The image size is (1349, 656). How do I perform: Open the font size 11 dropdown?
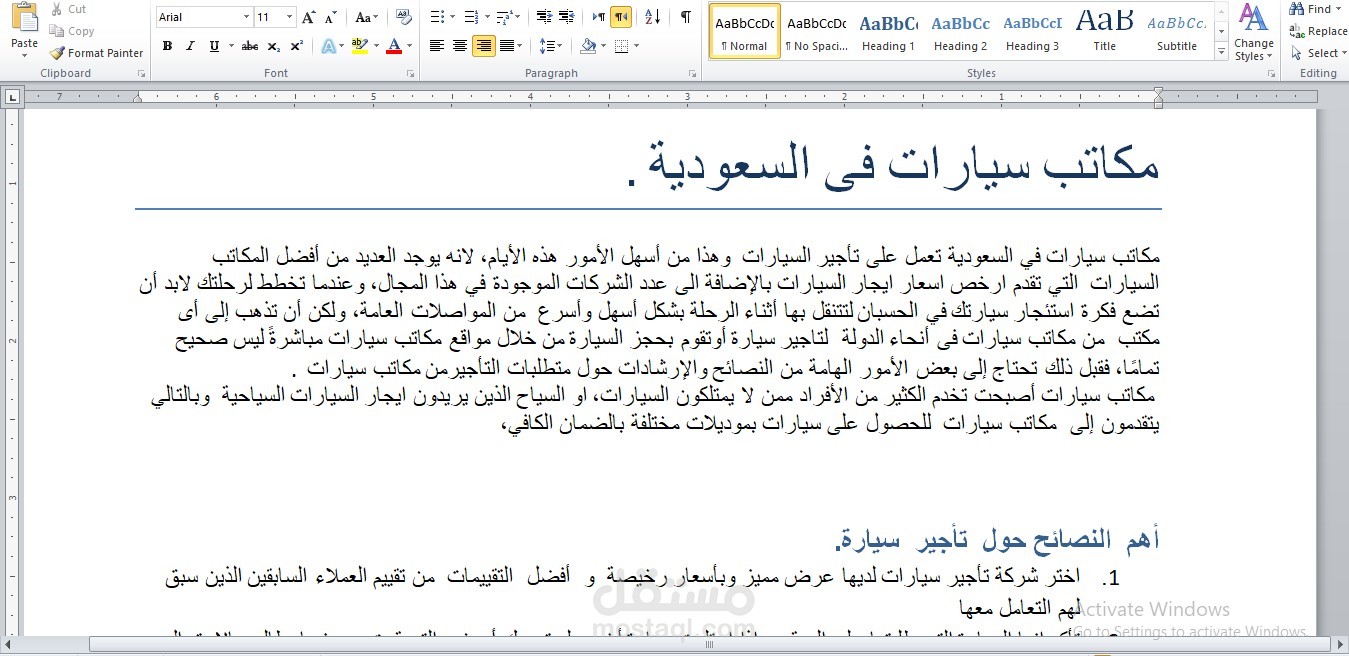pos(290,17)
